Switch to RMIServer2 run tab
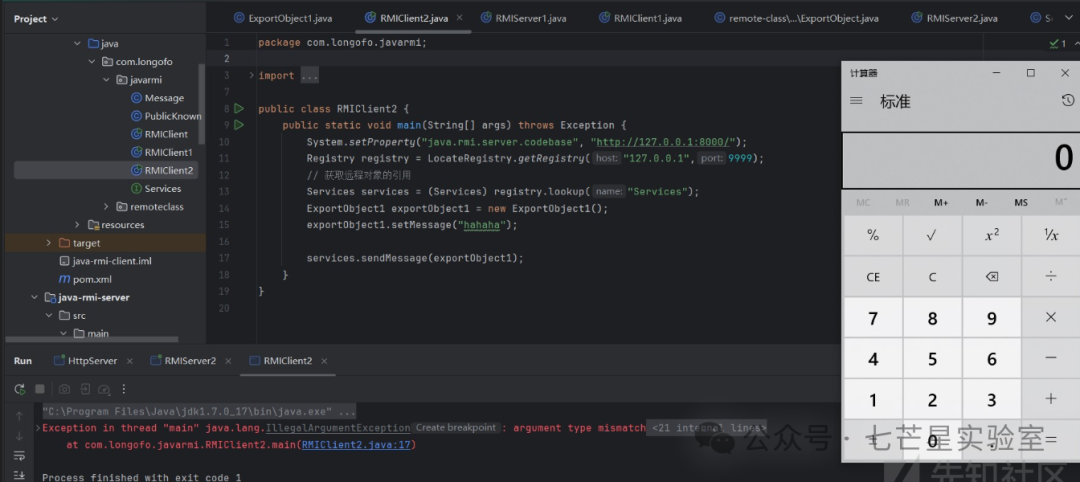1080x482 pixels. [183, 361]
